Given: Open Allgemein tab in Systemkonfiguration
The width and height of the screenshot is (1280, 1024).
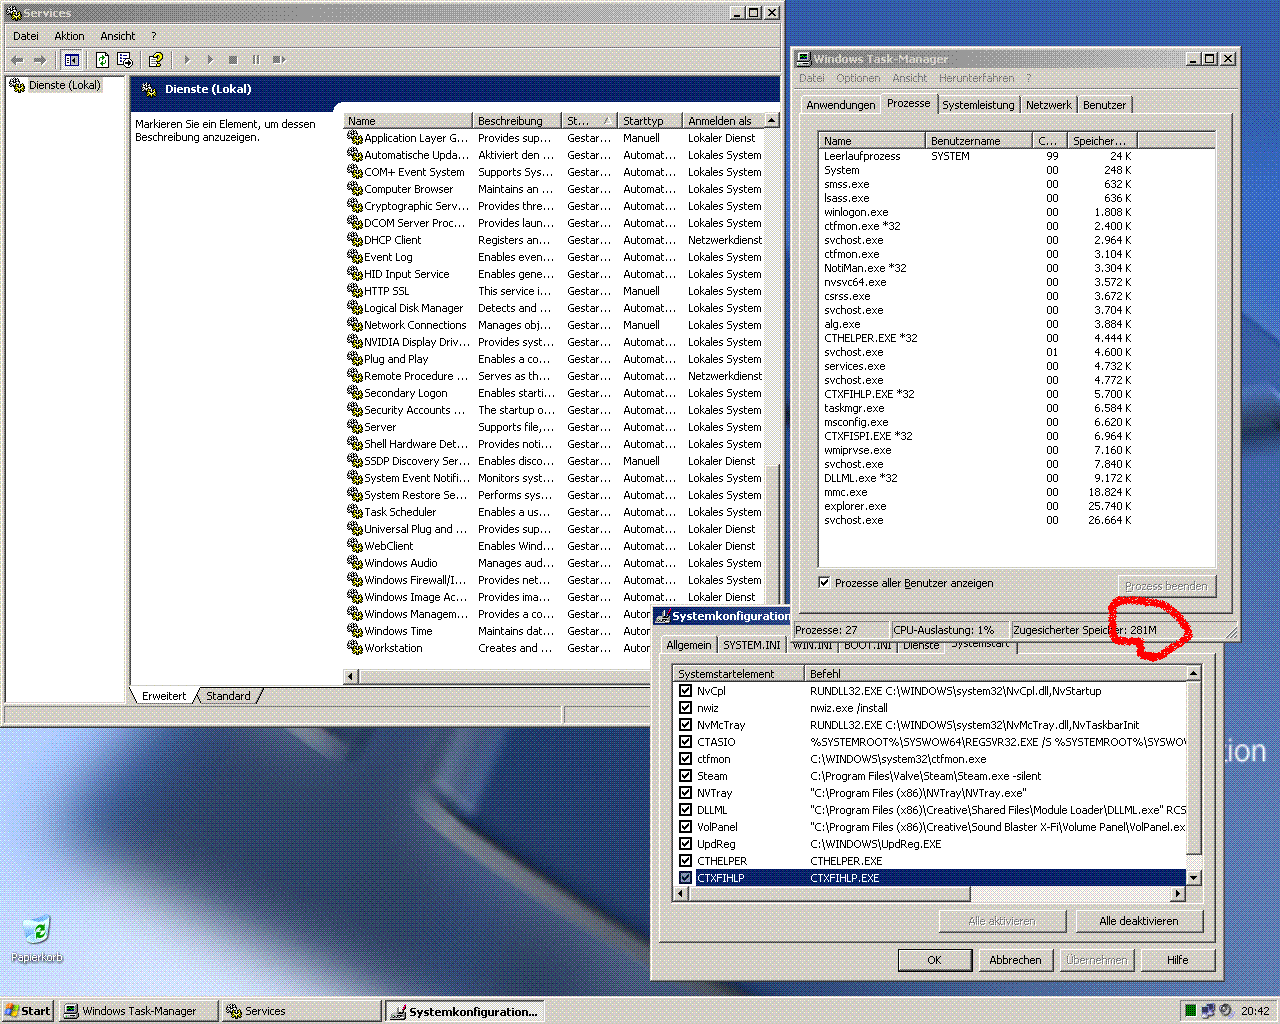Looking at the screenshot, I should [689, 645].
